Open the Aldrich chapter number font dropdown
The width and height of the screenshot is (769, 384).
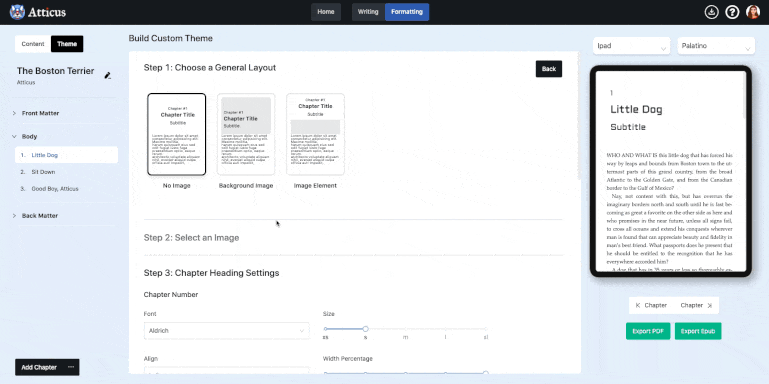[x=227, y=331]
